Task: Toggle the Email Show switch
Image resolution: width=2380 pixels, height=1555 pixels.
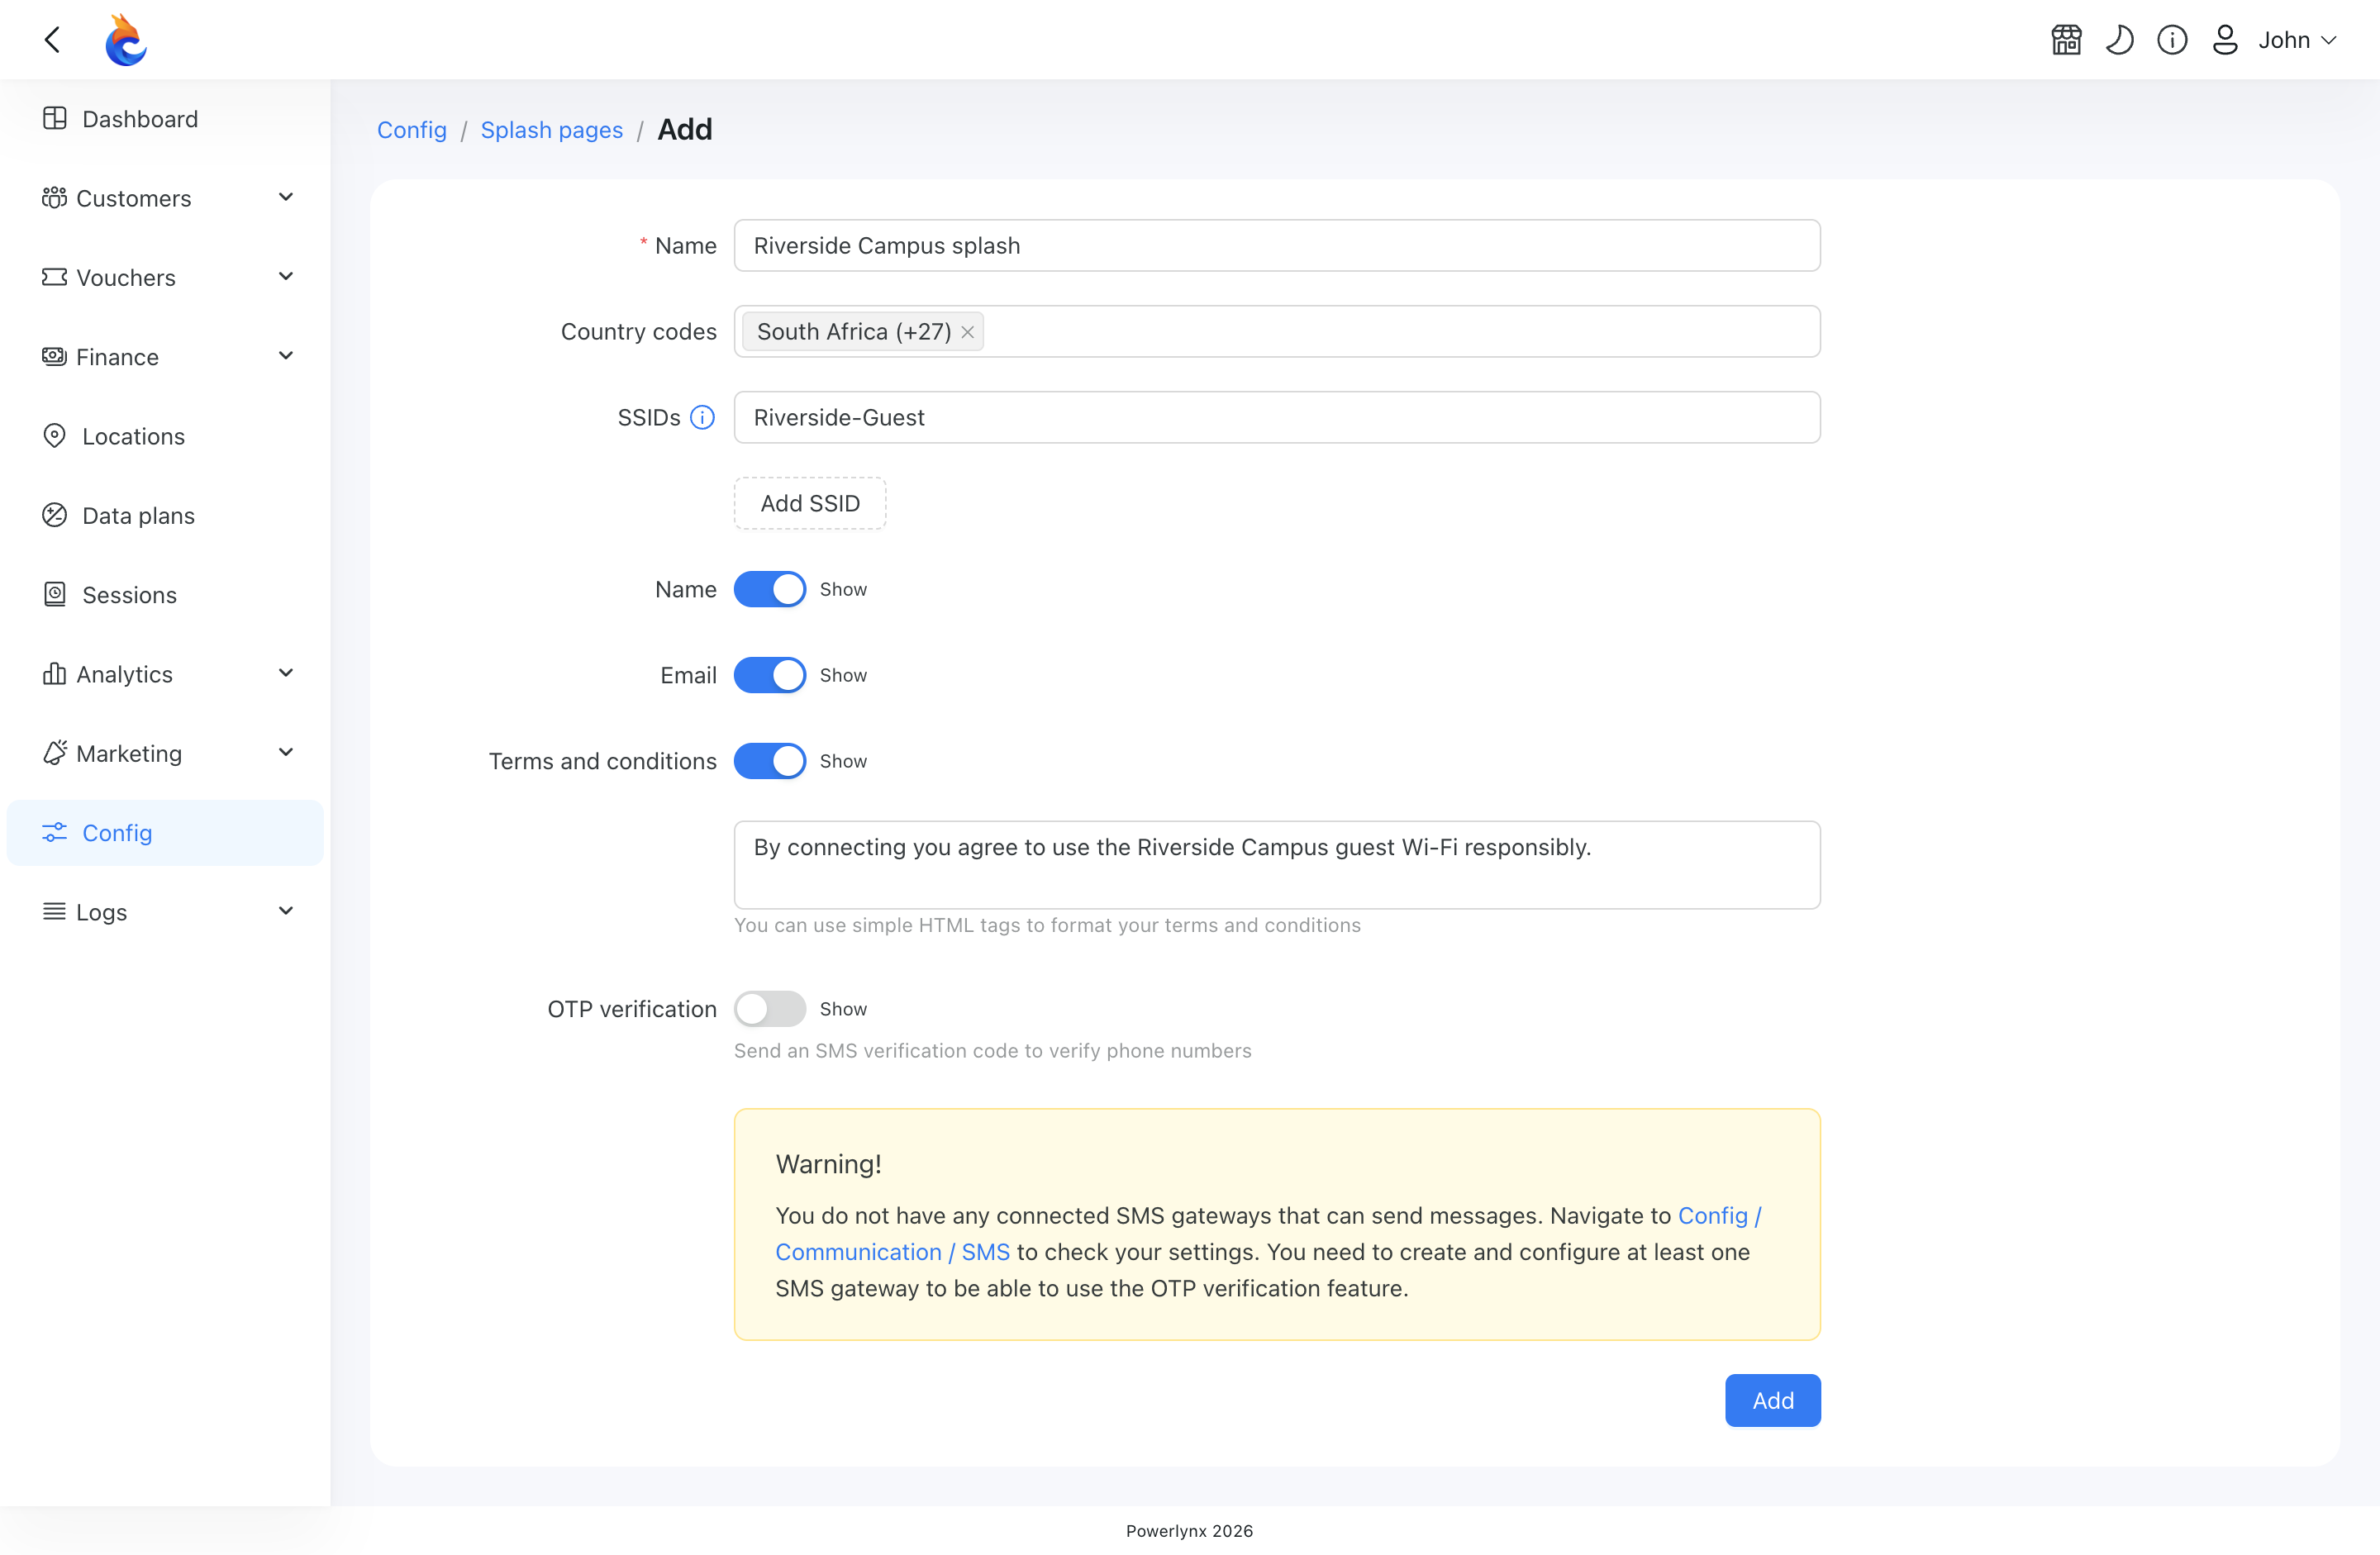Action: coord(770,675)
